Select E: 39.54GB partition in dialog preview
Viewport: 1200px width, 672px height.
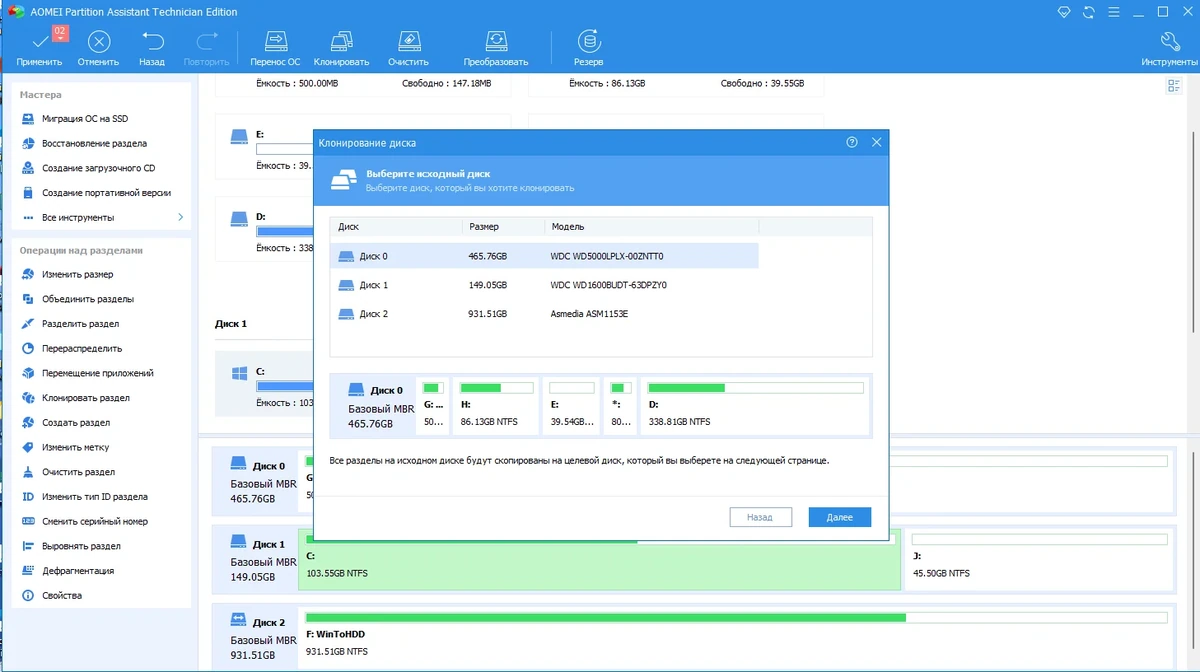[x=572, y=404]
